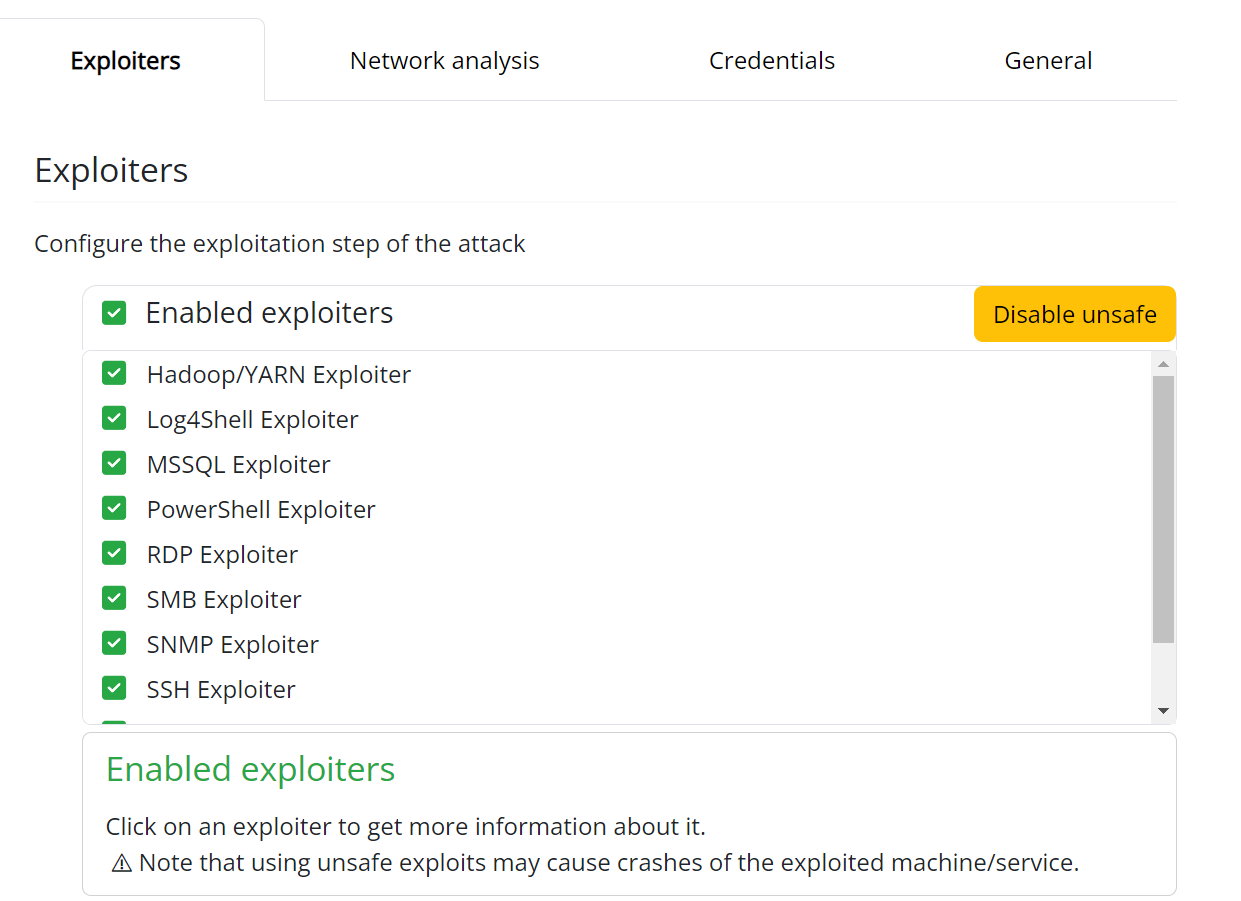Click the PowerShell Exploiter label text
Image resolution: width=1241 pixels, height=901 pixels.
point(261,510)
